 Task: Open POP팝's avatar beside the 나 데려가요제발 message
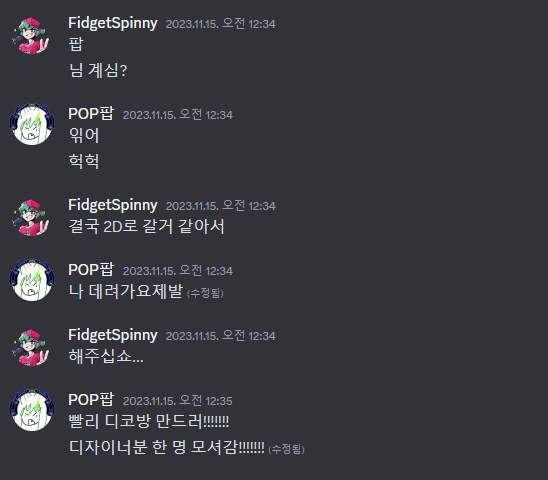coord(31,280)
